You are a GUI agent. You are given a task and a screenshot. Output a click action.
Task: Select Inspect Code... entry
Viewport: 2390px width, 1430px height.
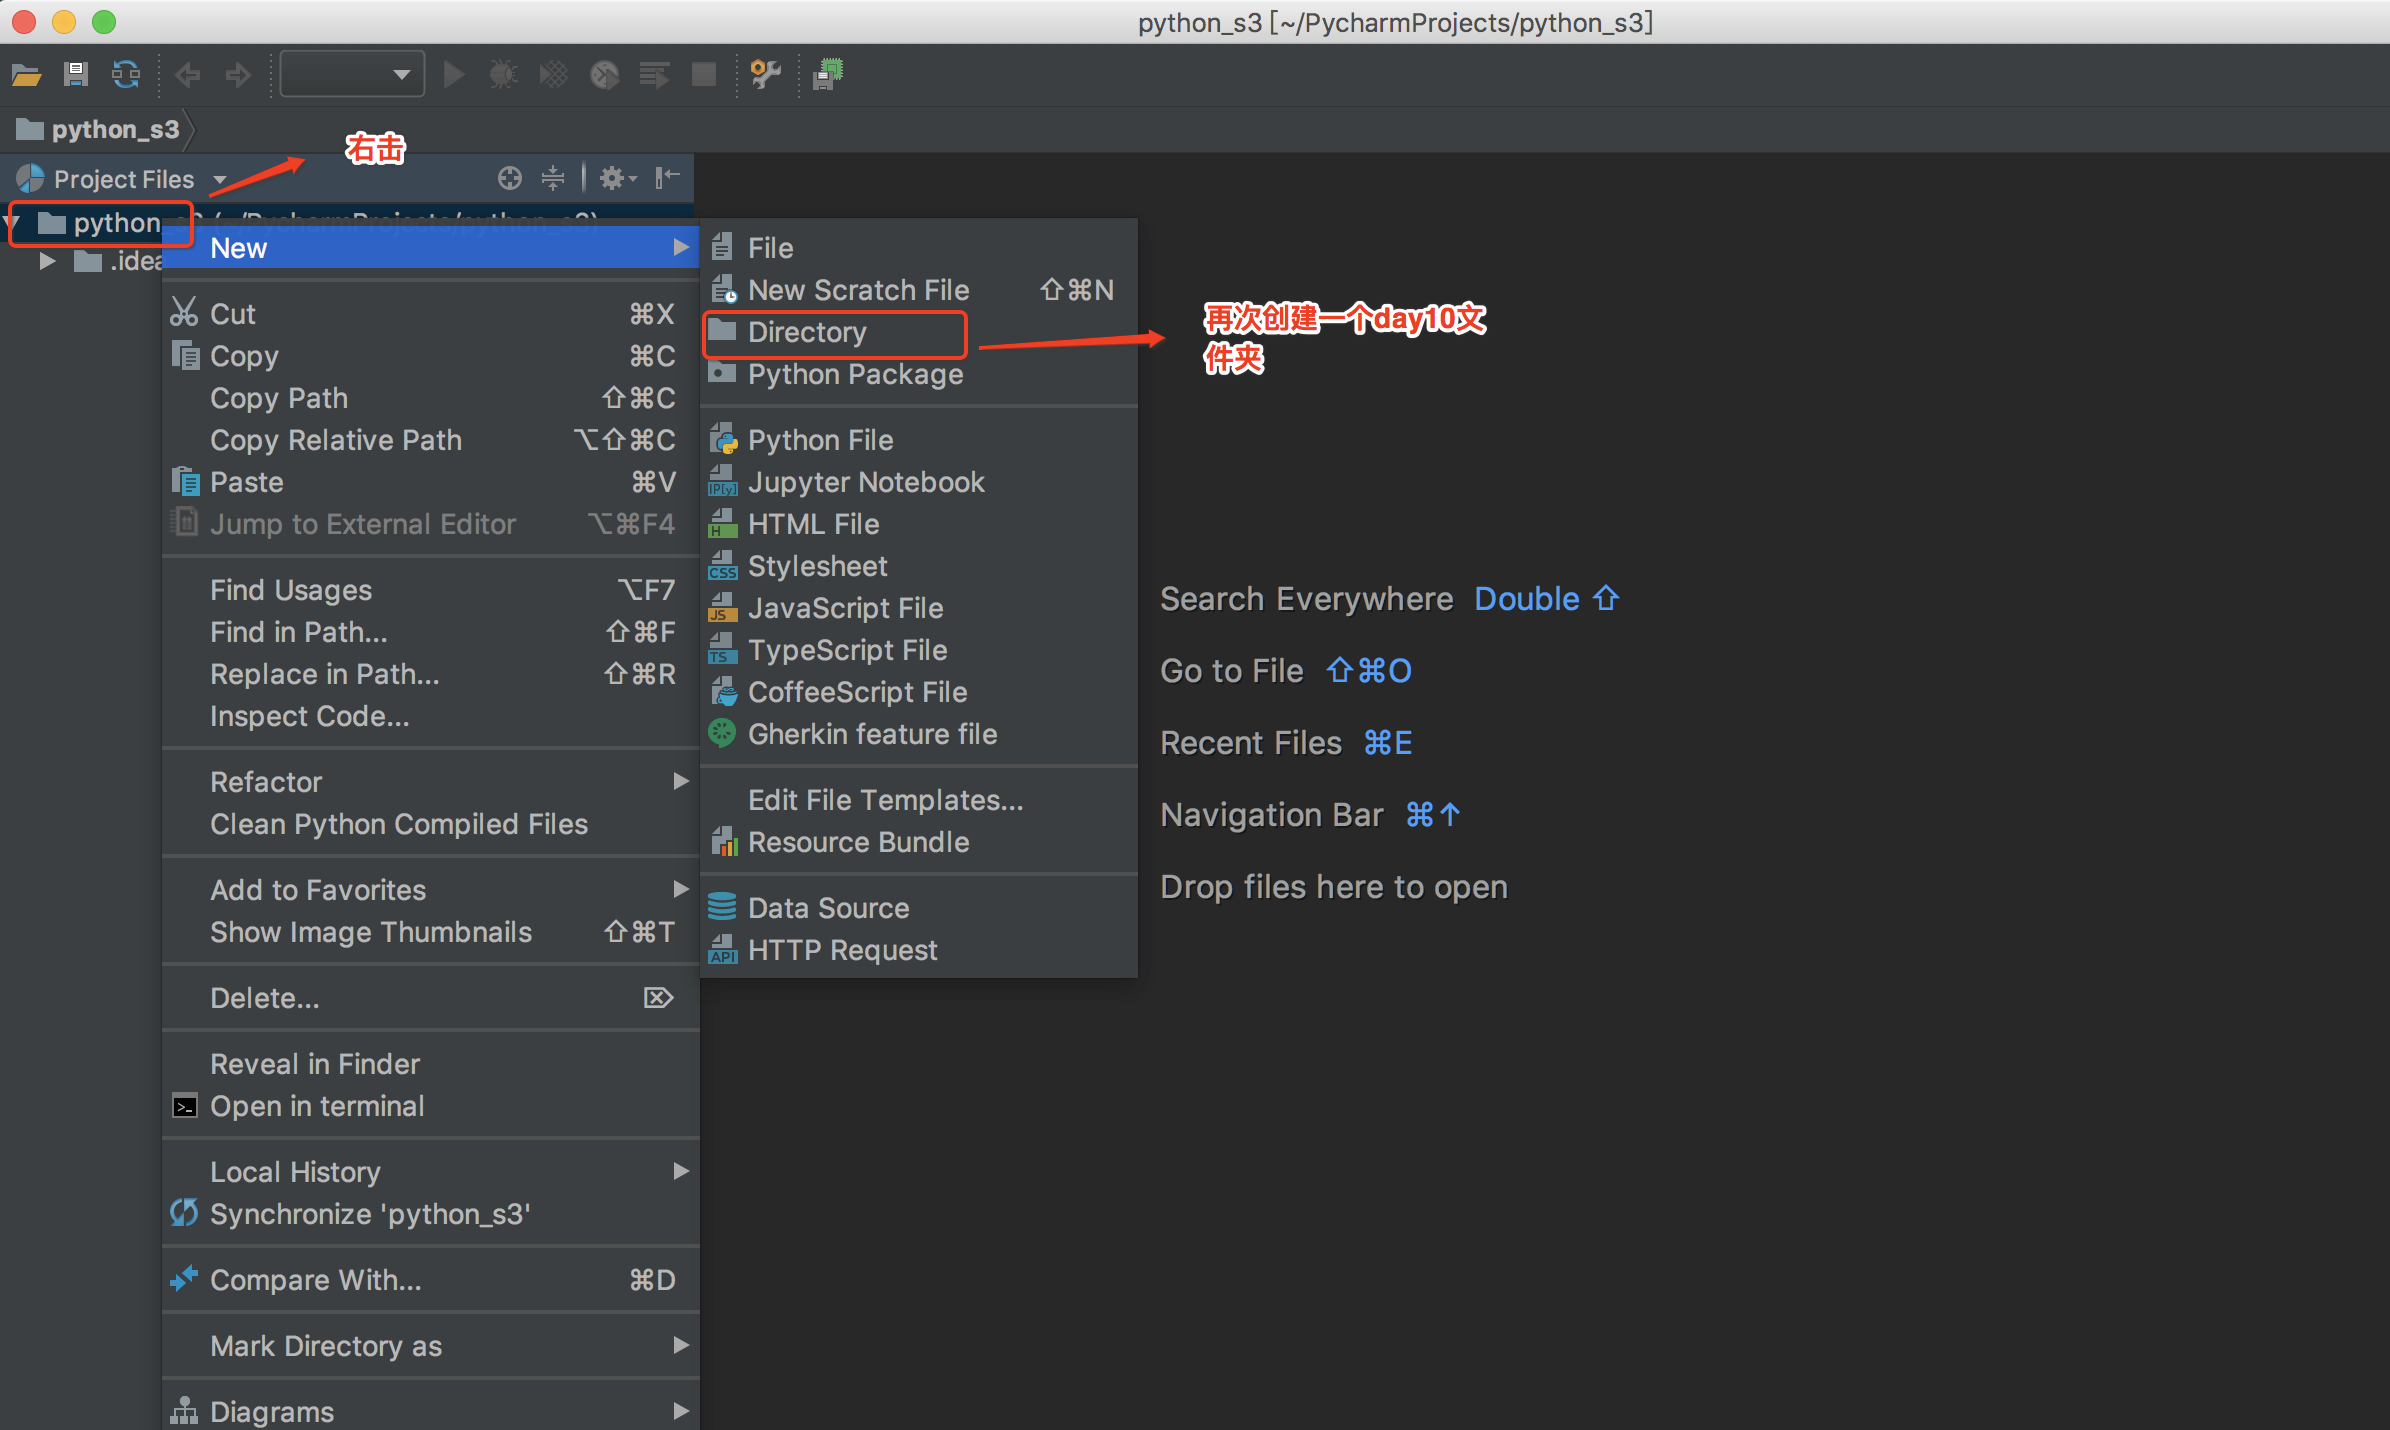431,716
